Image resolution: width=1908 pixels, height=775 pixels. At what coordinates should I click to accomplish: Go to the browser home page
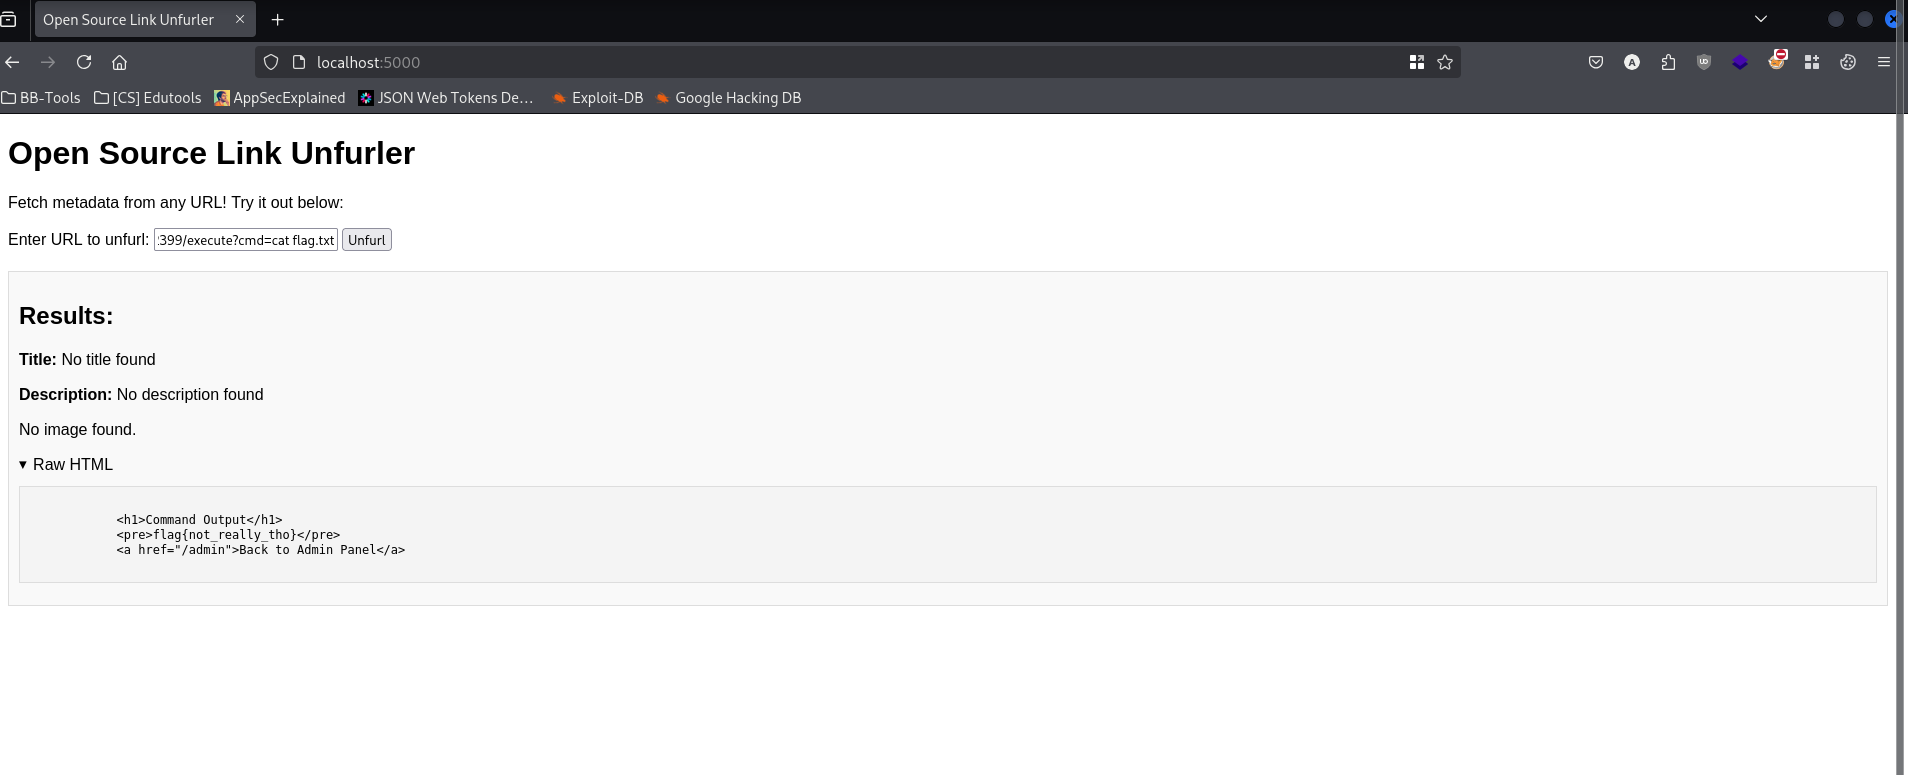pyautogui.click(x=120, y=62)
